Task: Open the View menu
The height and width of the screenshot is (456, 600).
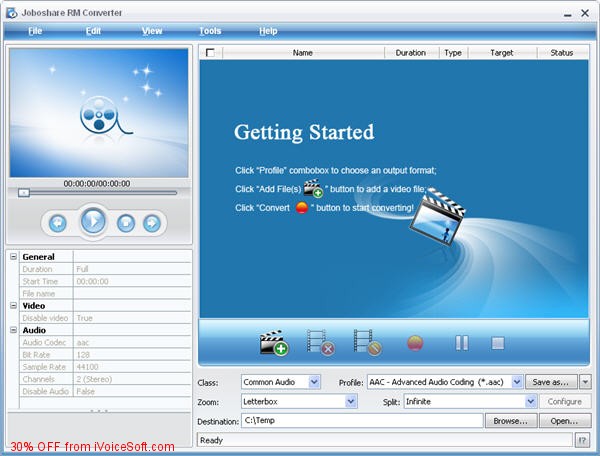Action: (152, 31)
